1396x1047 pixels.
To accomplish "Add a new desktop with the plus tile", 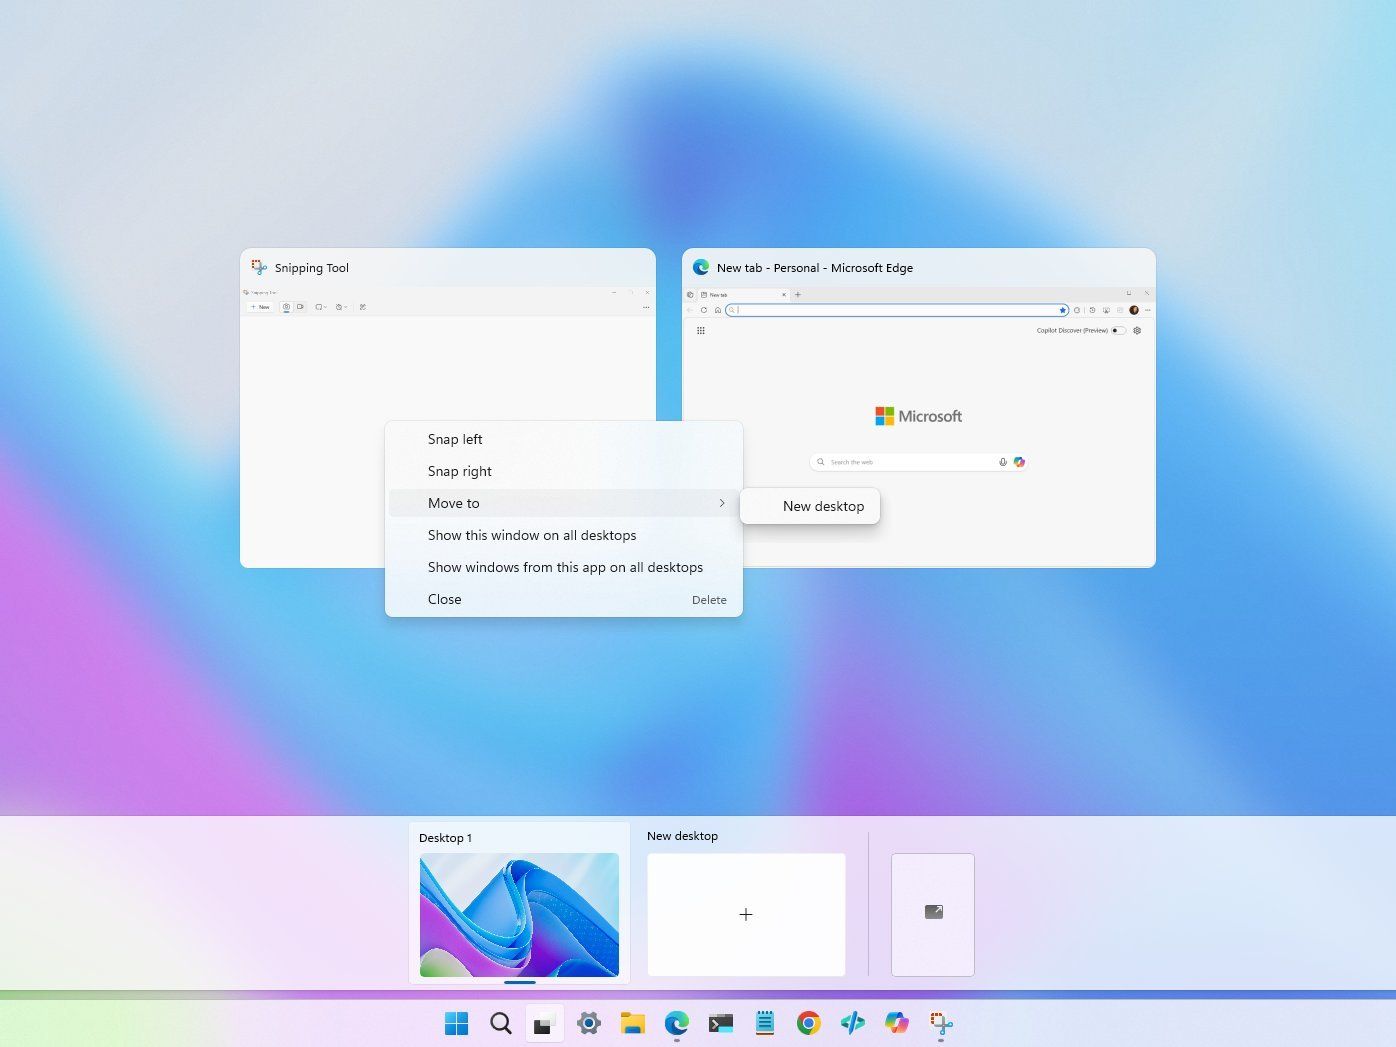I will pyautogui.click(x=746, y=914).
